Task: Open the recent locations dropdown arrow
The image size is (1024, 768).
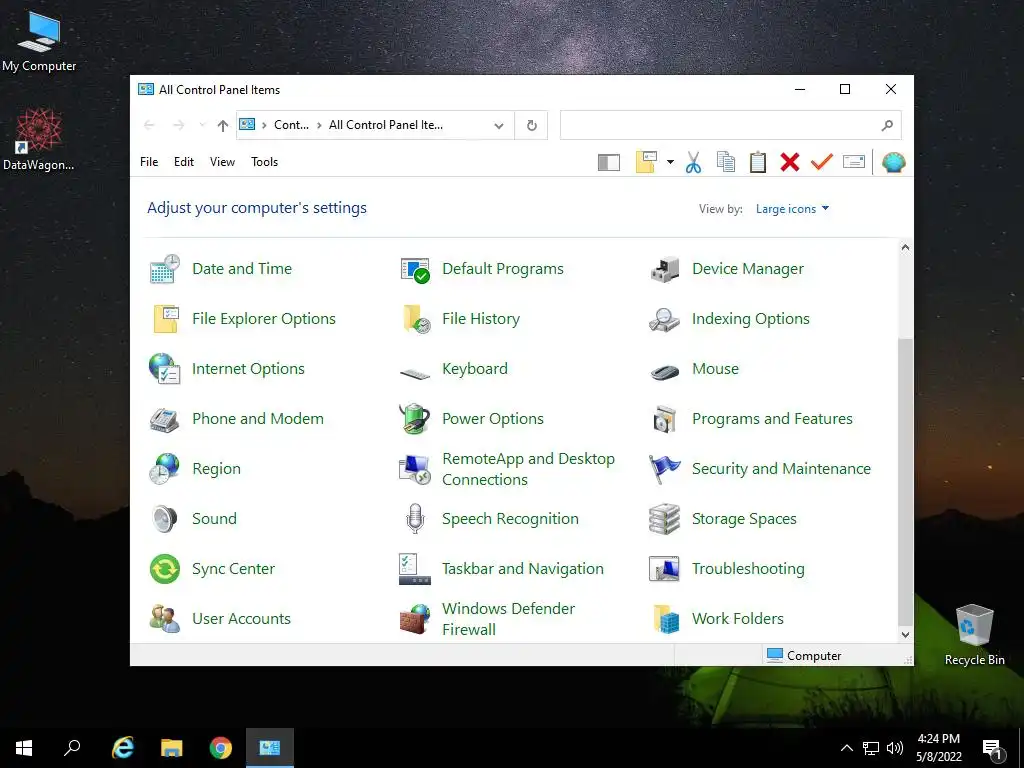Action: click(x=202, y=125)
